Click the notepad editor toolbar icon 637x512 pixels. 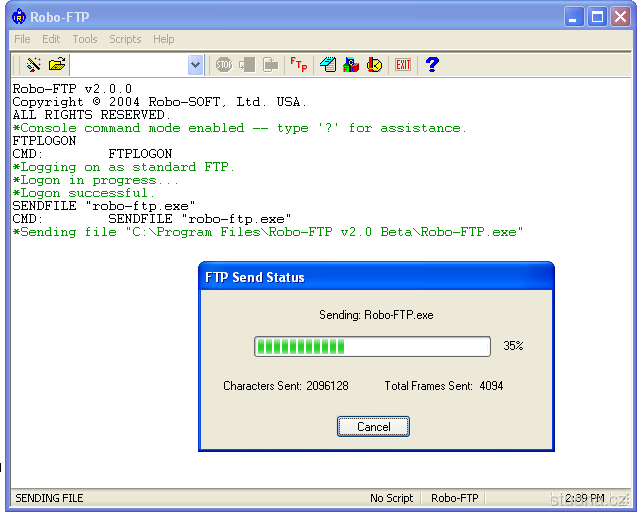[328, 65]
